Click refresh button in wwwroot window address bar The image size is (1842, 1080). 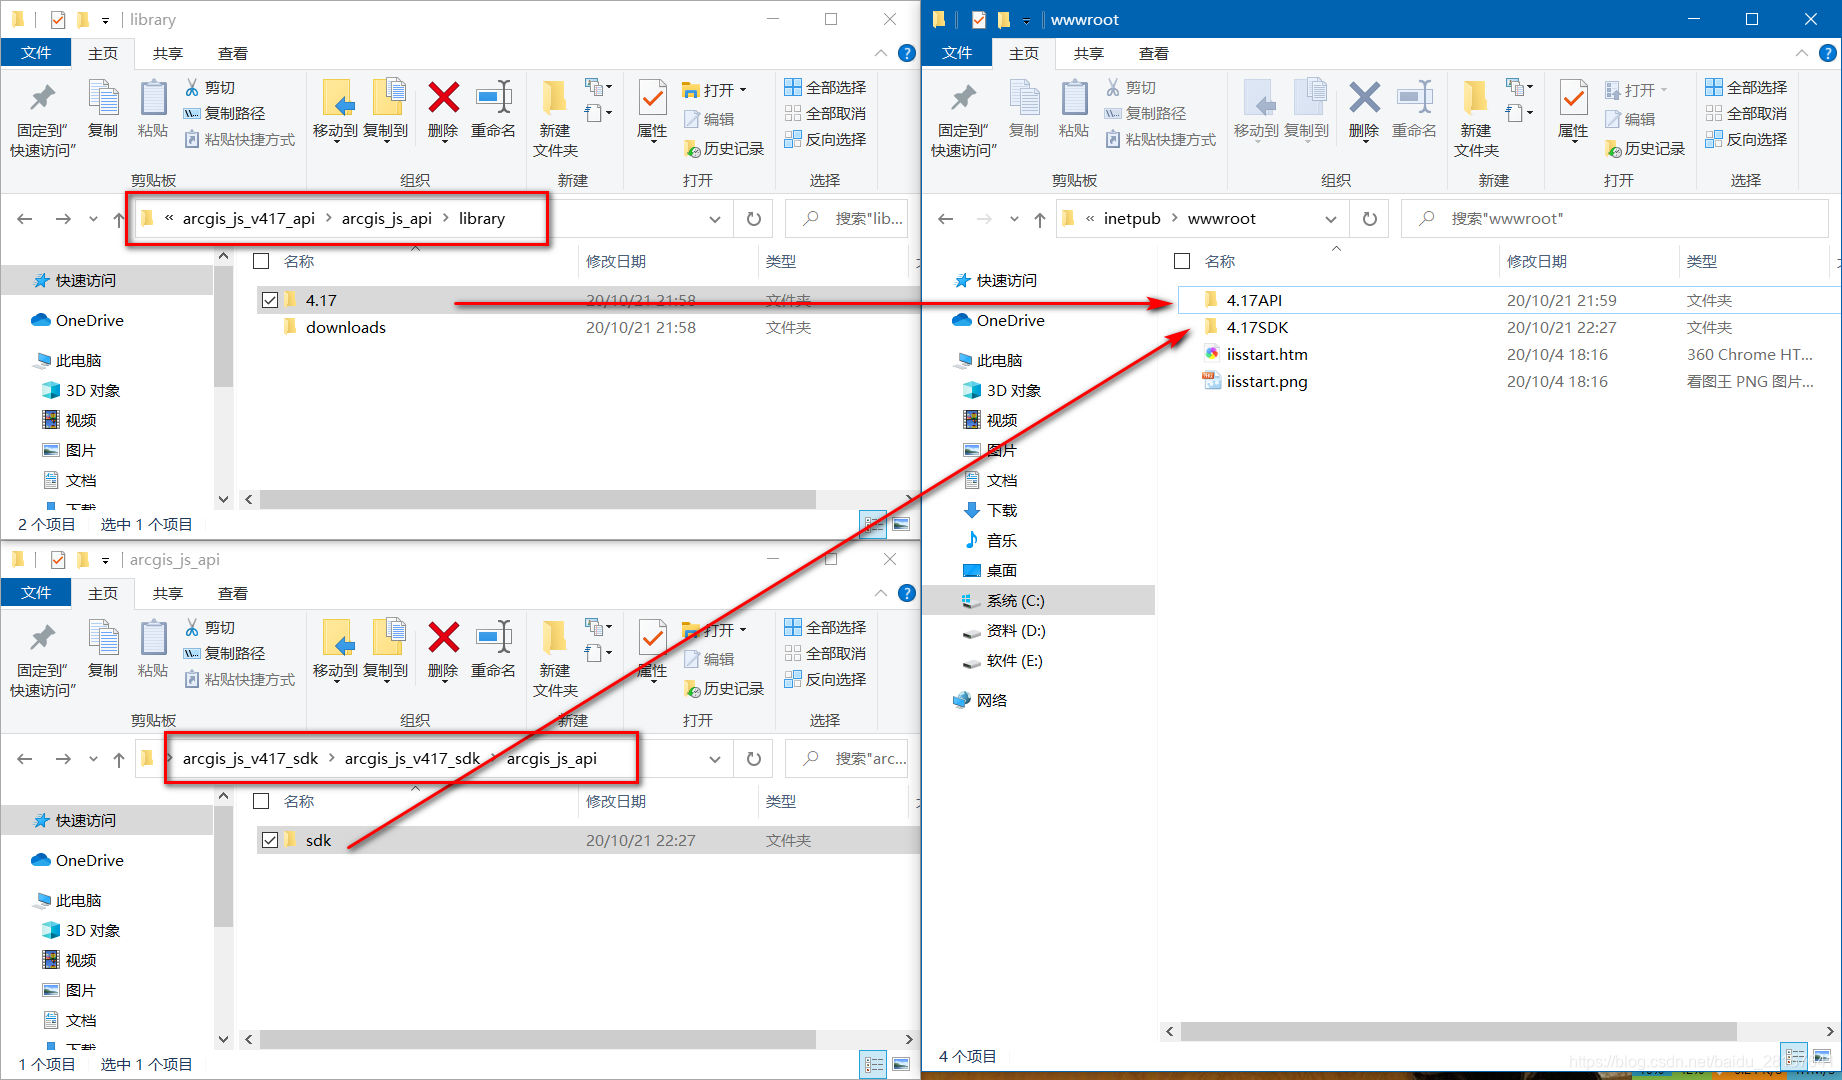1370,219
